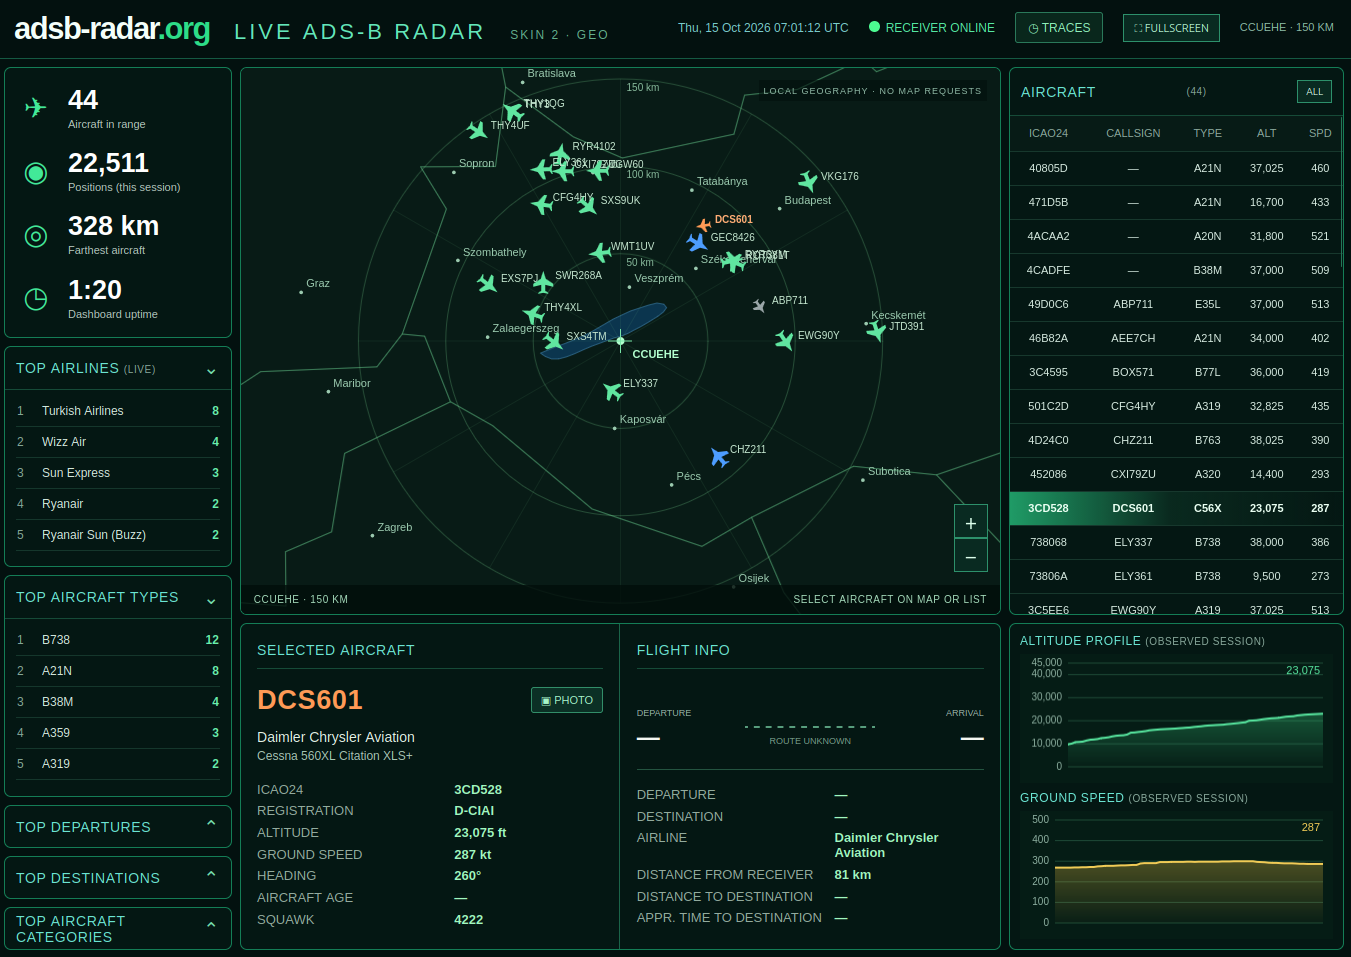Sort aircraft list by ICAO24 column

1048,133
